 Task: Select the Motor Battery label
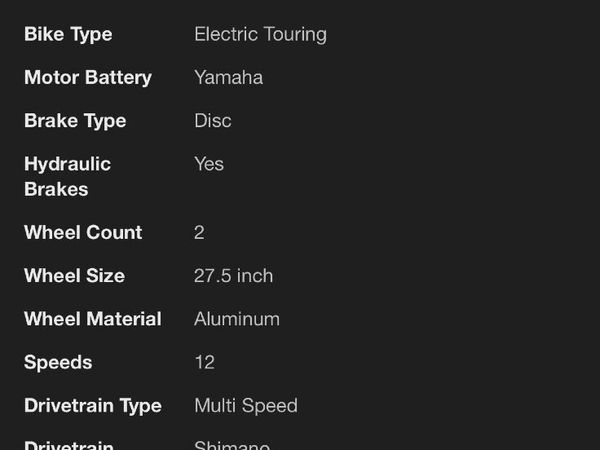pos(88,78)
